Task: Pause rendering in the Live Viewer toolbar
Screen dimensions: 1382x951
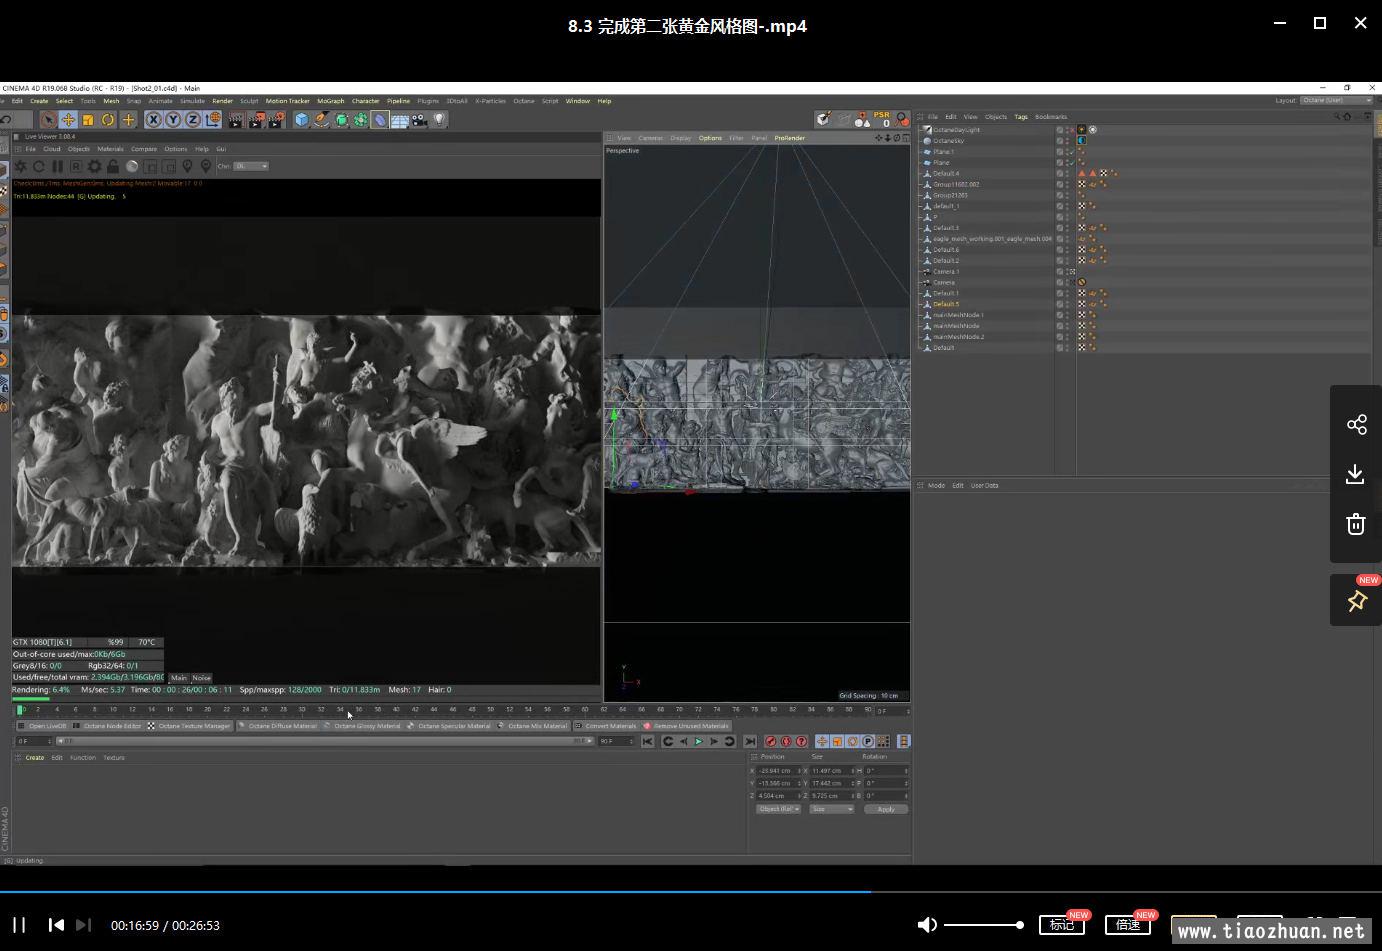Action: (x=57, y=166)
